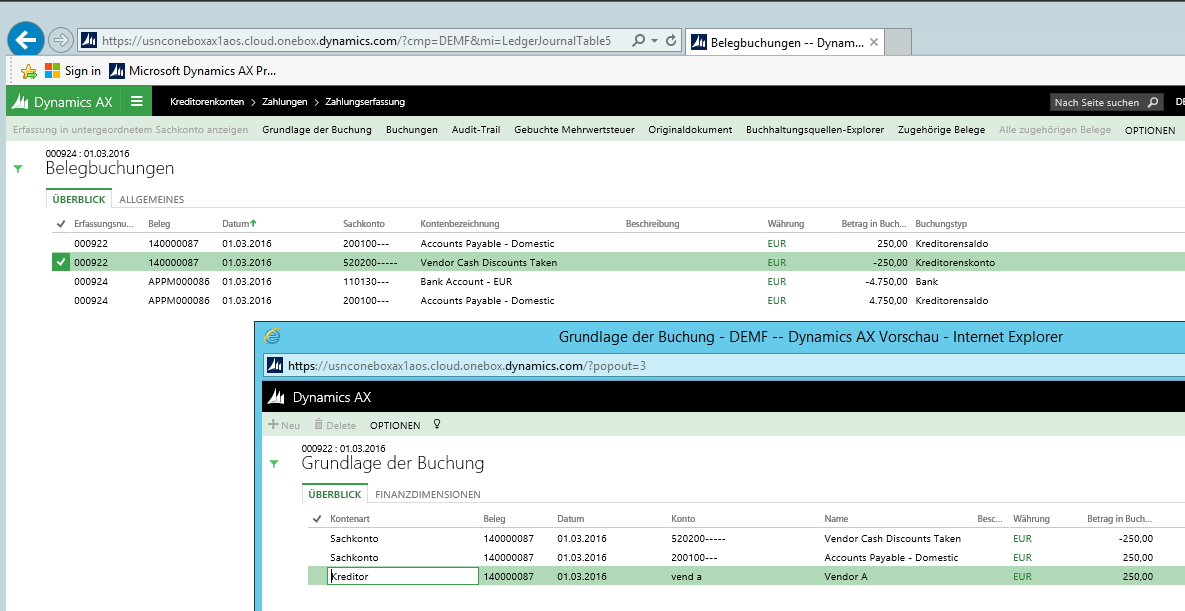Click the lightbulb icon in popup toolbar

point(436,424)
